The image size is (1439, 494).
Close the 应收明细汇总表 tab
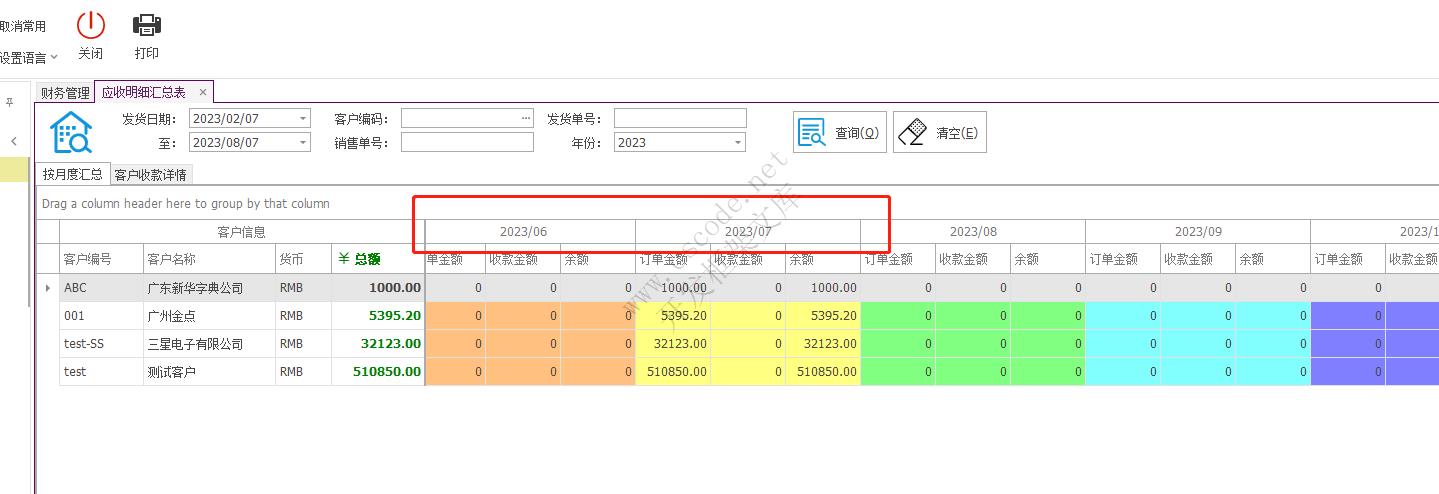203,92
